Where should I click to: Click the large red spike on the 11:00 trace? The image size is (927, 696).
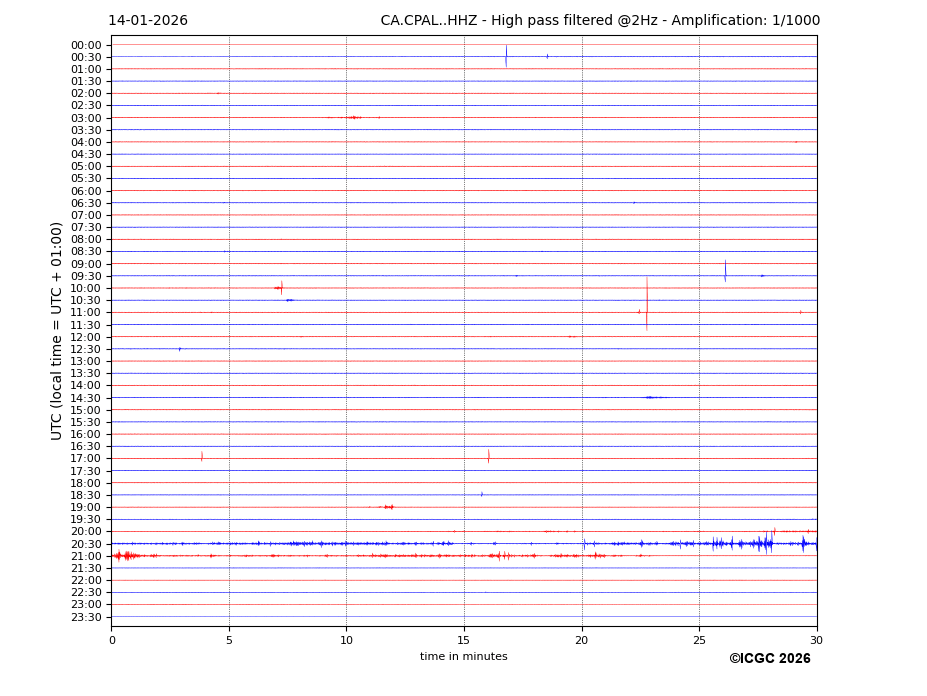pyautogui.click(x=646, y=305)
